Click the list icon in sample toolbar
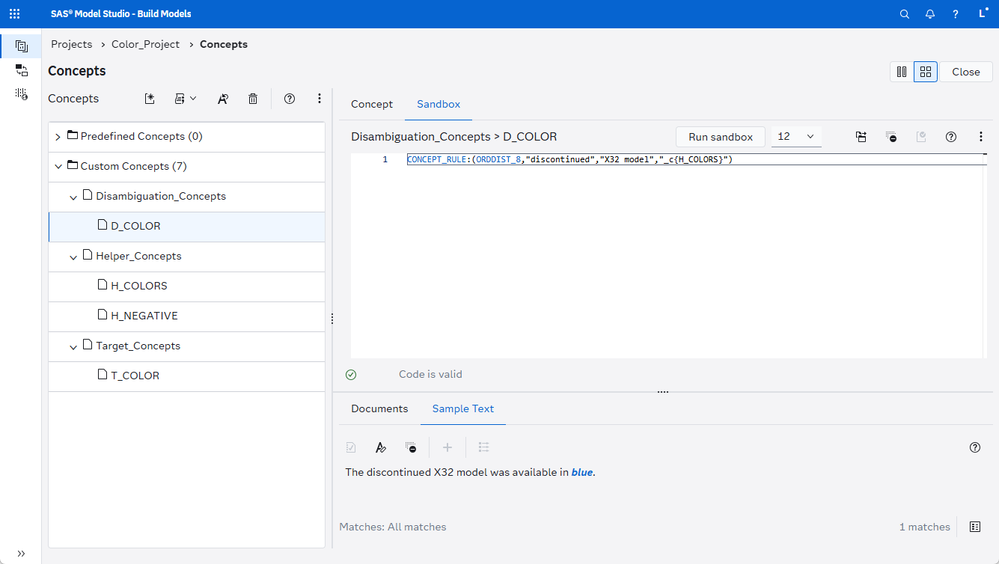The image size is (999, 564). tap(484, 447)
